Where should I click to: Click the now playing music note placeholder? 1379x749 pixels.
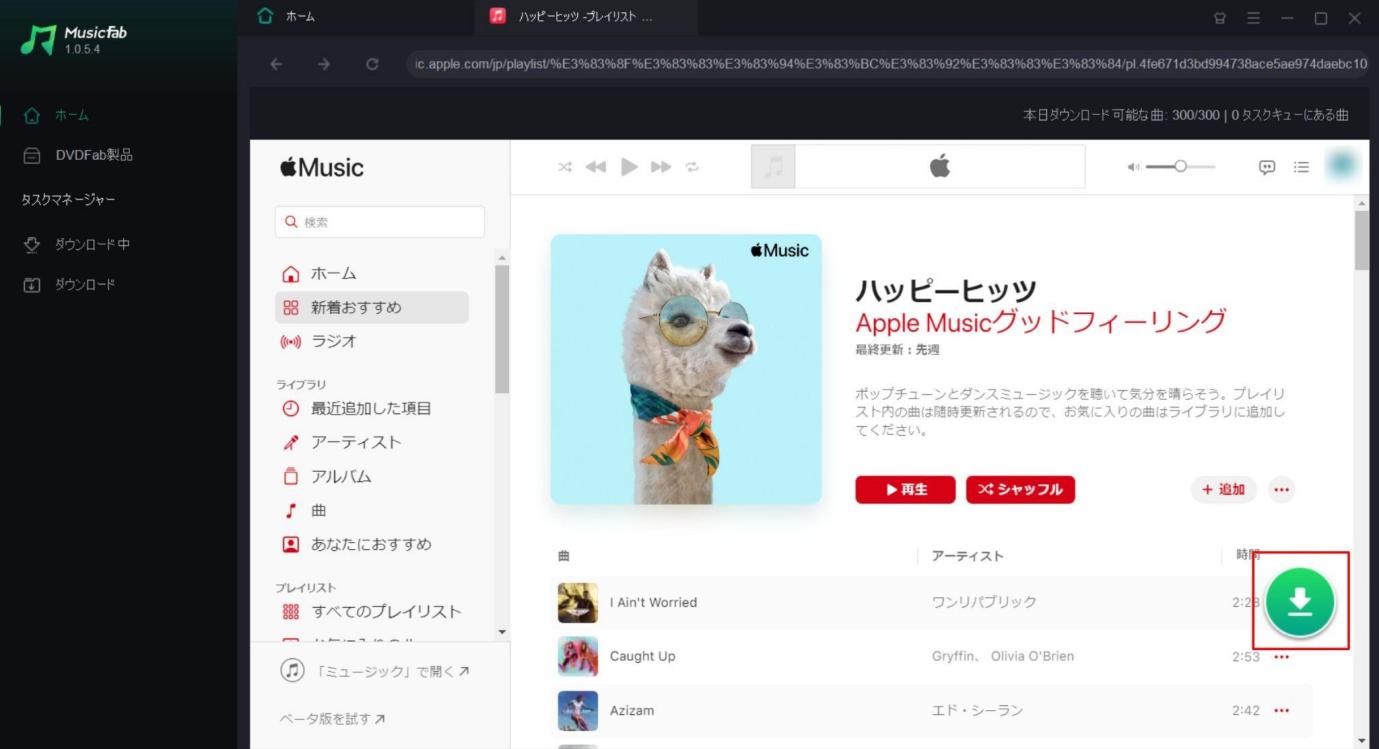(x=773, y=167)
